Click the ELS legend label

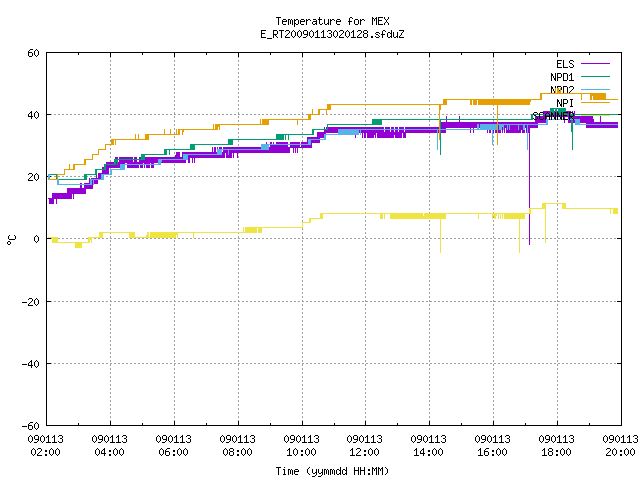(565, 64)
